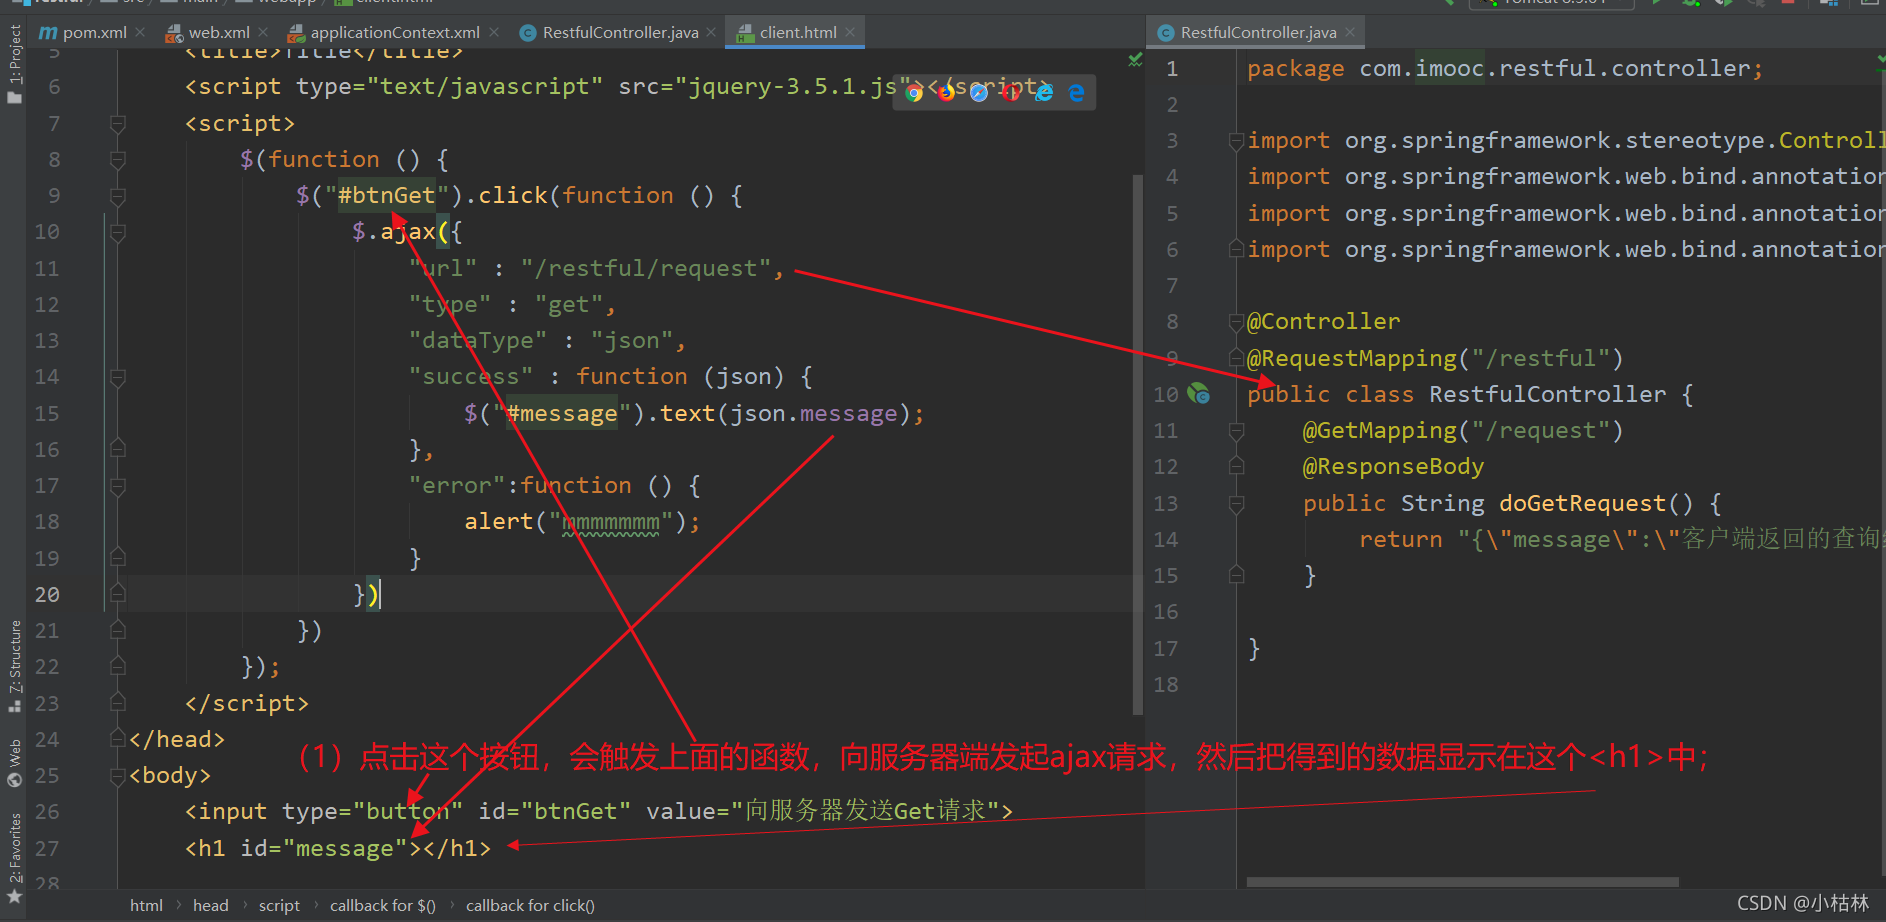The image size is (1886, 922).
Task: Click line number 20 in client.html gutter
Action: point(47,594)
